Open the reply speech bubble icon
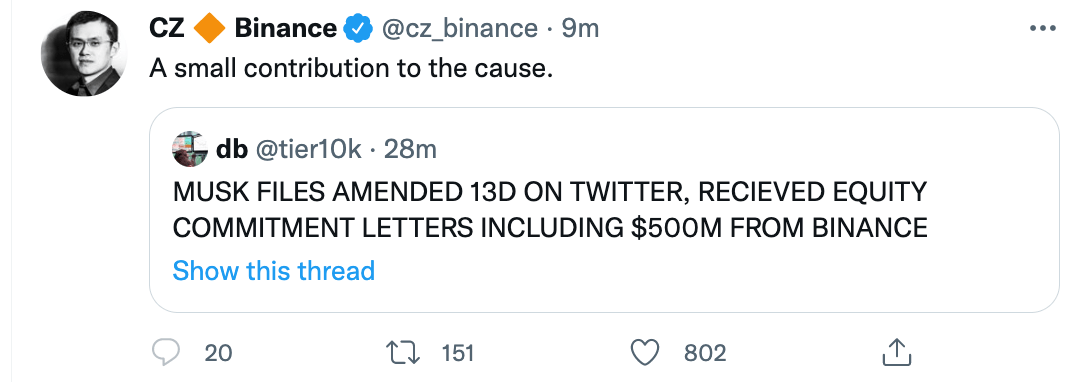This screenshot has height=382, width=1090. 165,353
